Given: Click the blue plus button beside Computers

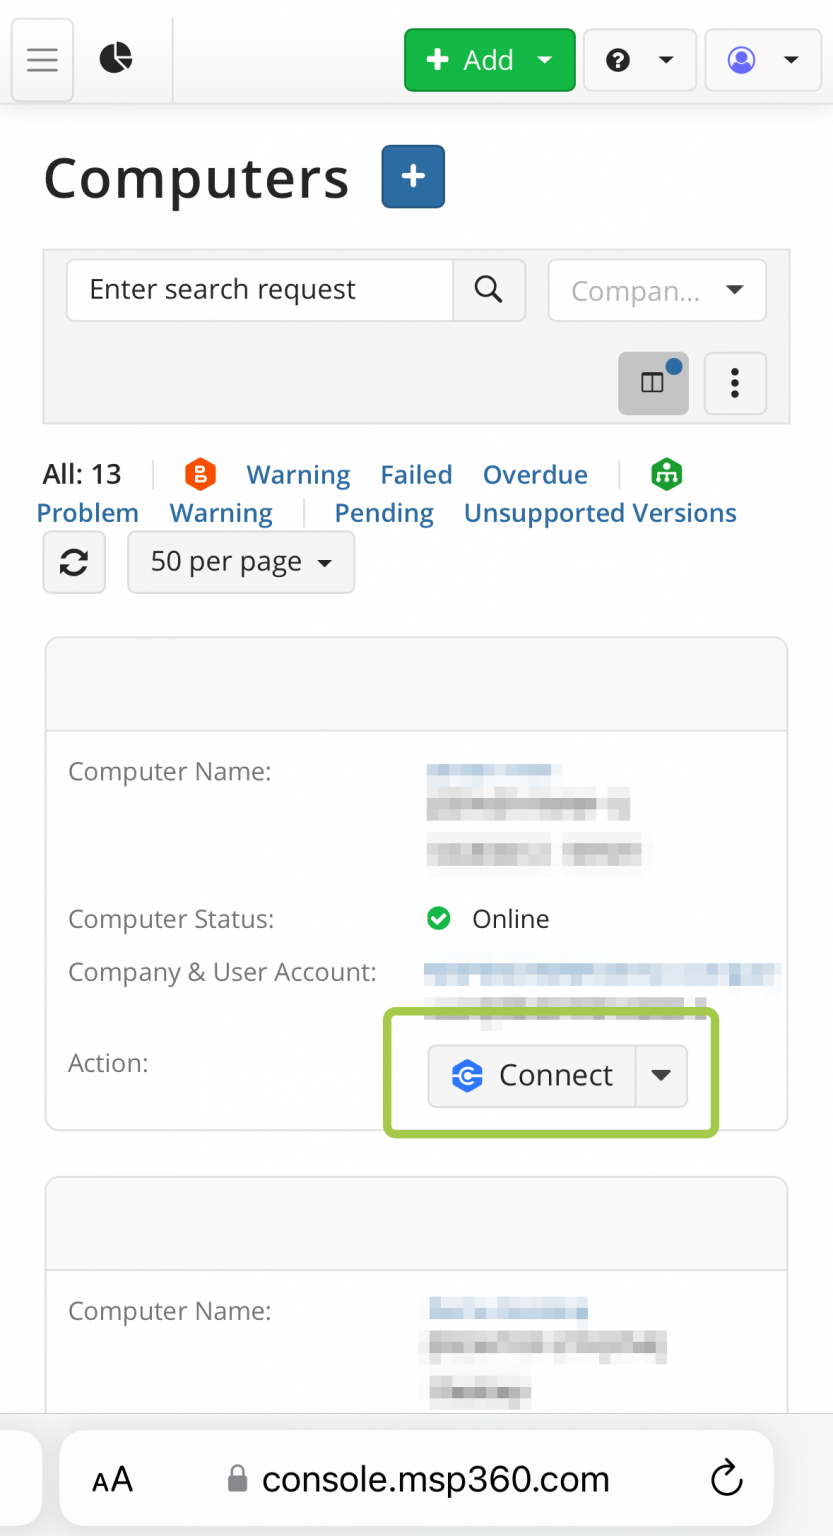Looking at the screenshot, I should point(412,176).
